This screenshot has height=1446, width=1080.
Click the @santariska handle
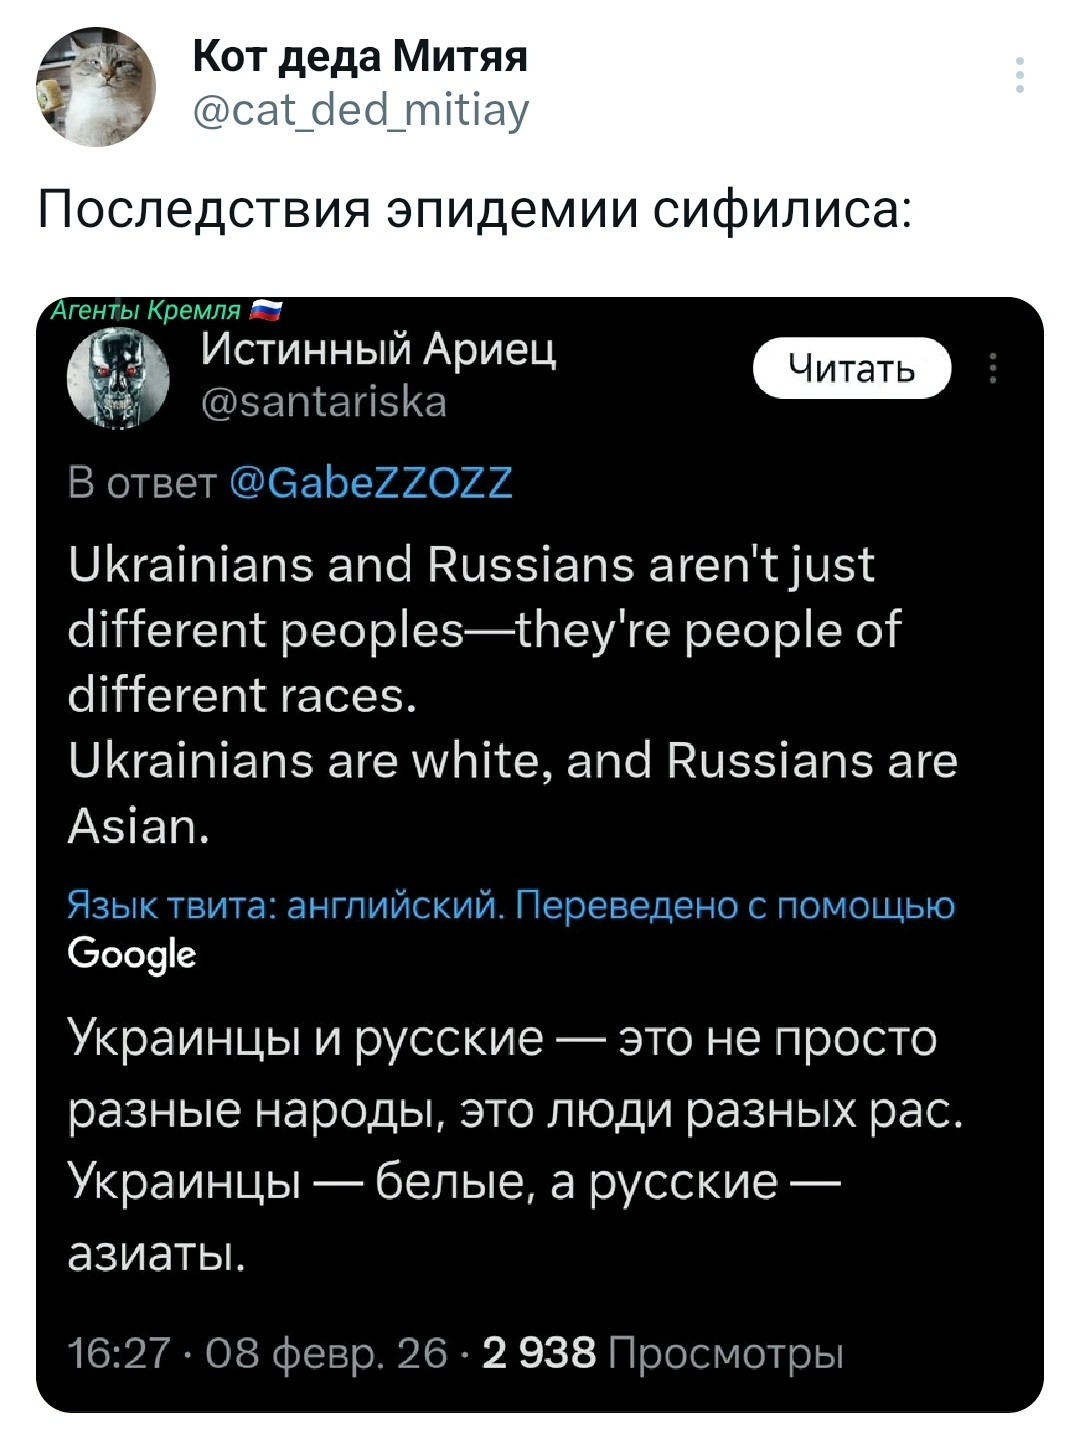pyautogui.click(x=324, y=403)
